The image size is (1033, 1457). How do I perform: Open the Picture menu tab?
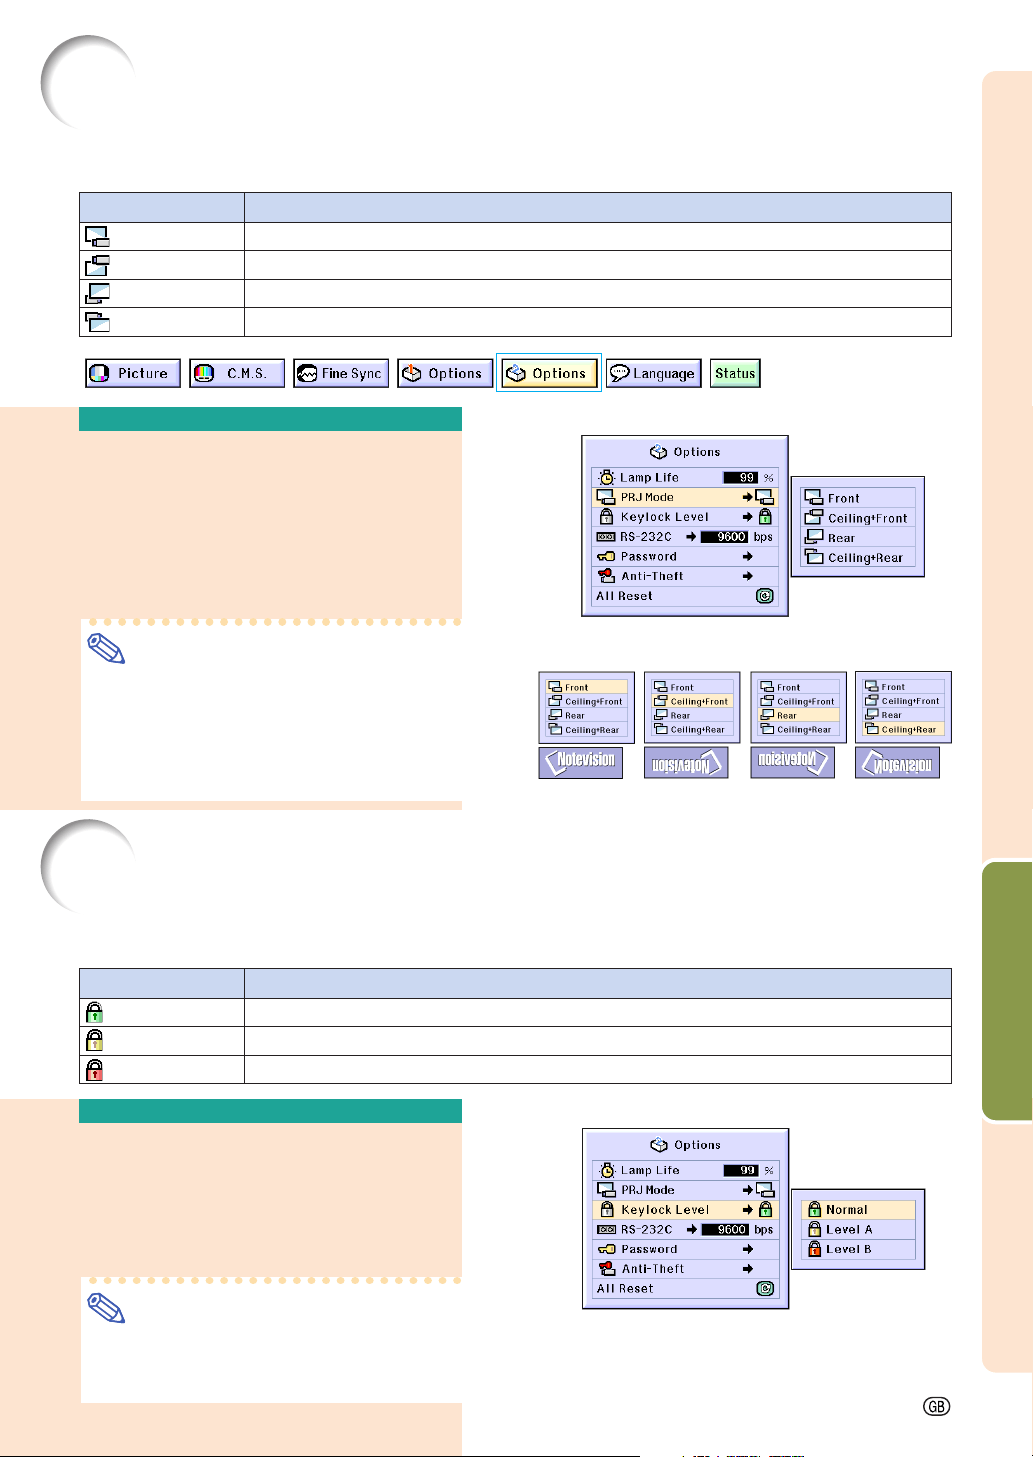(133, 373)
